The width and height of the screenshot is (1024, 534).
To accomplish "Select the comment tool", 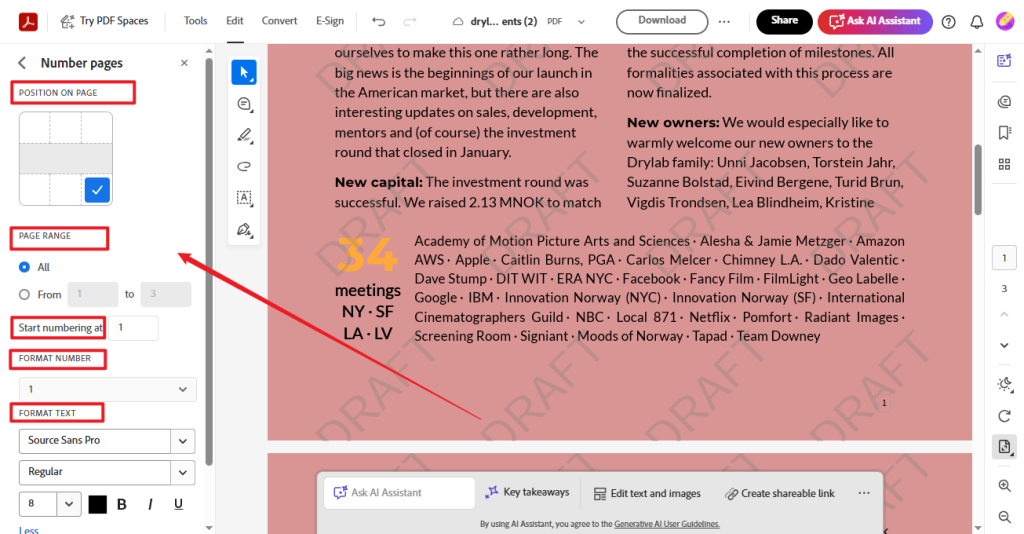I will [x=244, y=104].
